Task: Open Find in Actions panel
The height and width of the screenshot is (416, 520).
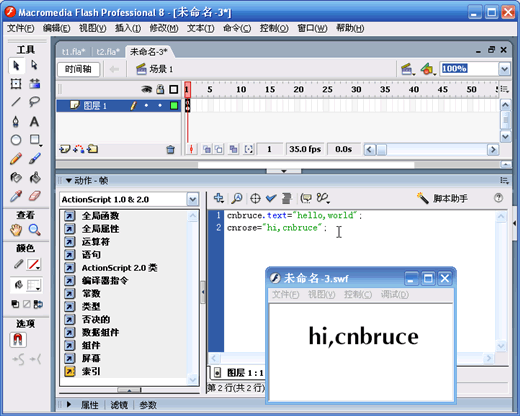Action: (237, 198)
